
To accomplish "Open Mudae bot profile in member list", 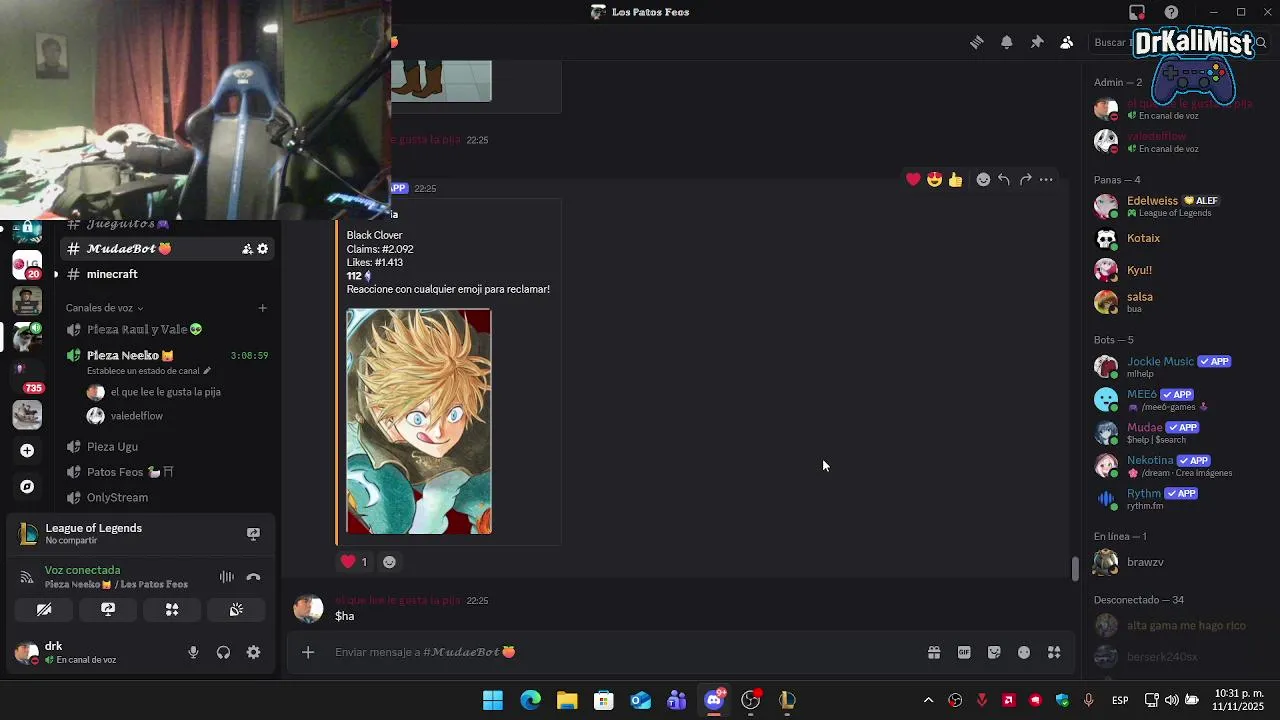I will click(x=1178, y=433).
